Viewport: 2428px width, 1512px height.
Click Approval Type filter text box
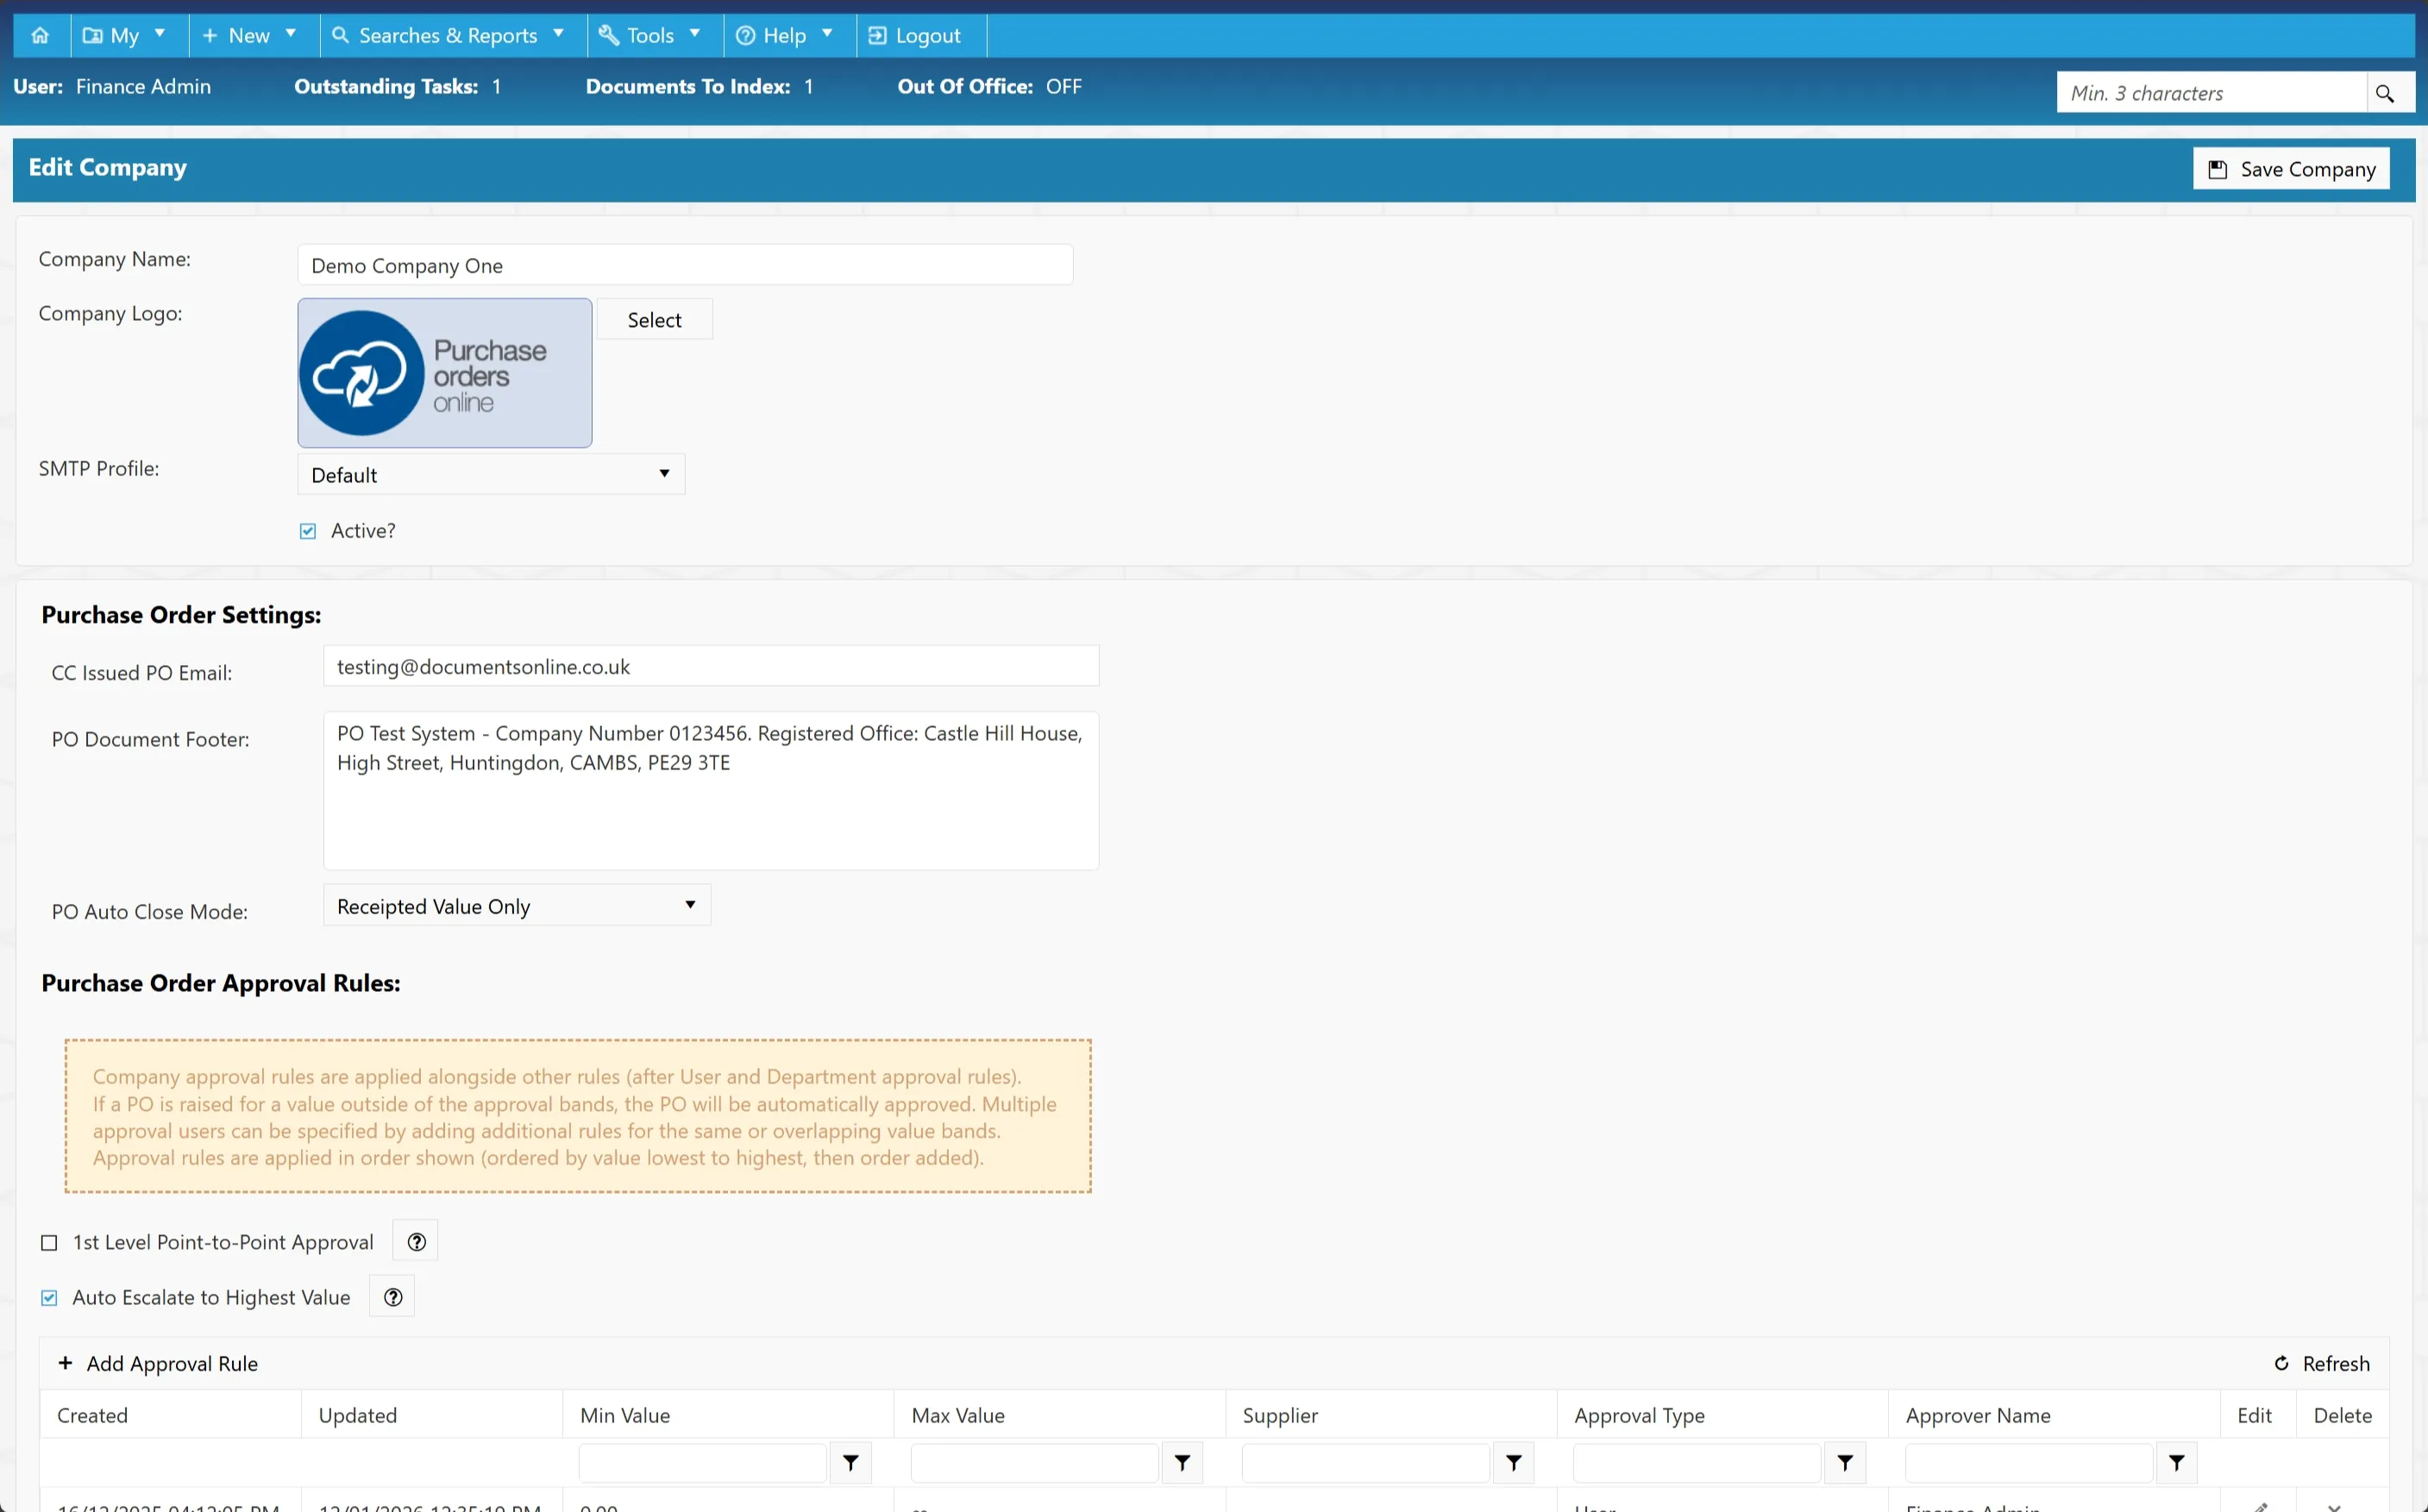[1697, 1463]
